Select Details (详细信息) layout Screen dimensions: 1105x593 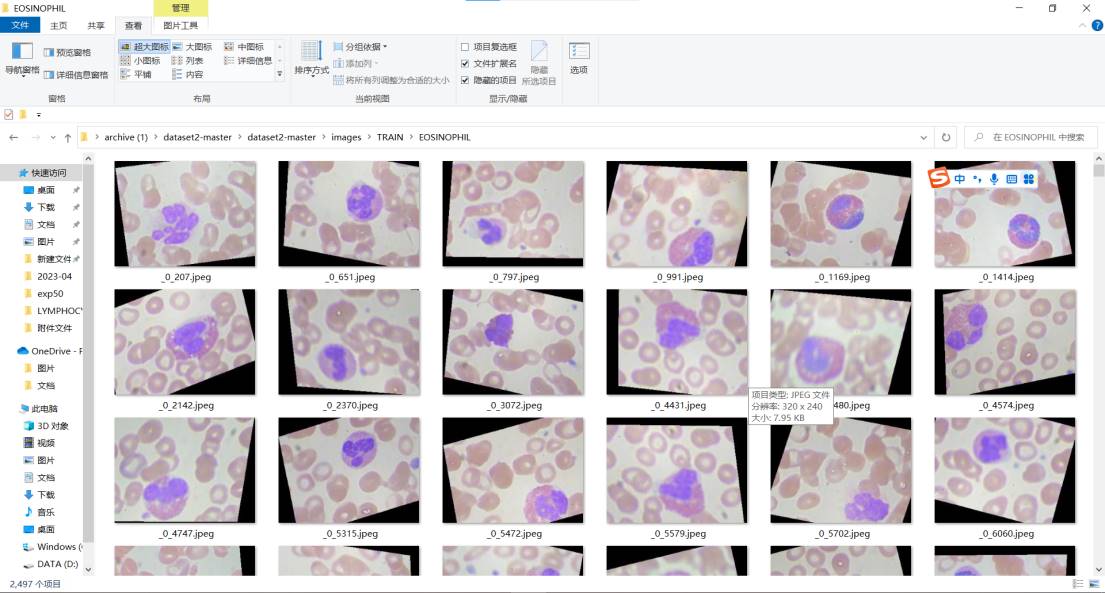click(x=248, y=61)
